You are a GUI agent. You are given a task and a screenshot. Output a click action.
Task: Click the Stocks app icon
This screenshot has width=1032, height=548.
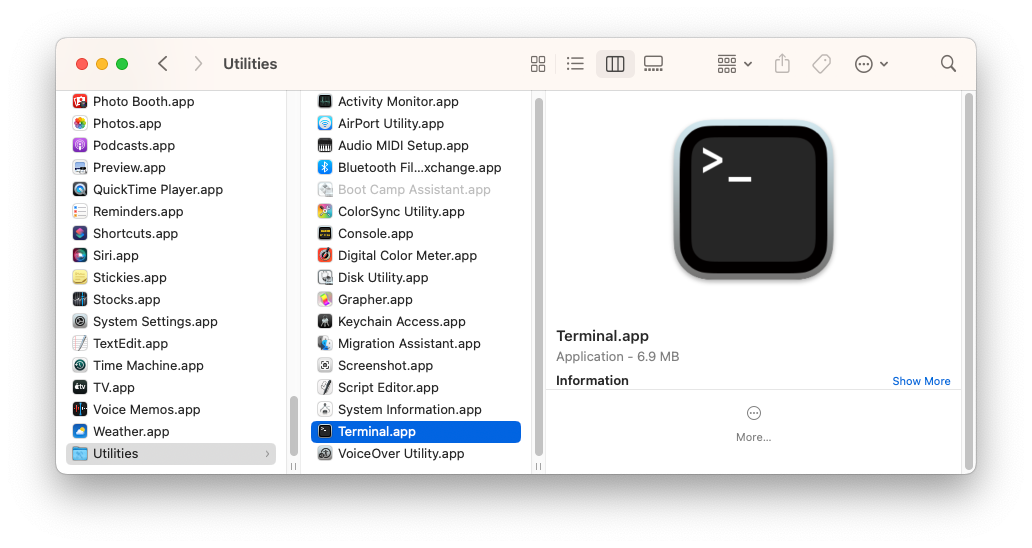tap(80, 299)
